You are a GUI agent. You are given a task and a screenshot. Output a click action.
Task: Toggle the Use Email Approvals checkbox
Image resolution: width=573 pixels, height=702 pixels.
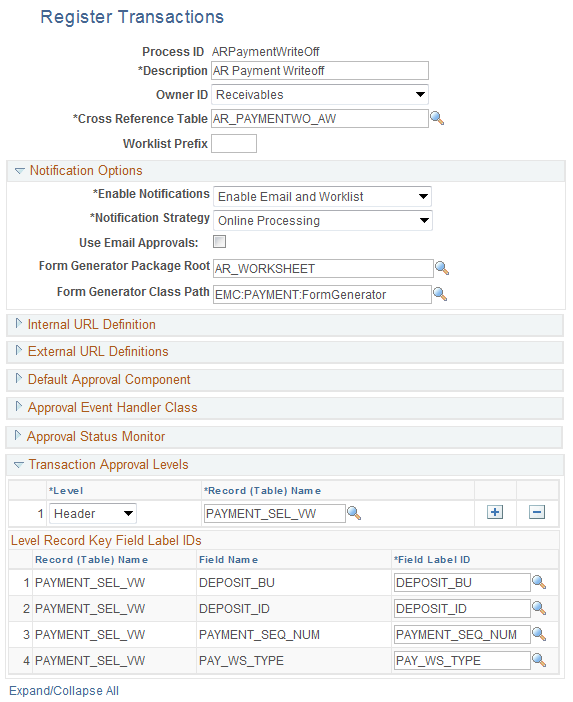tap(219, 242)
